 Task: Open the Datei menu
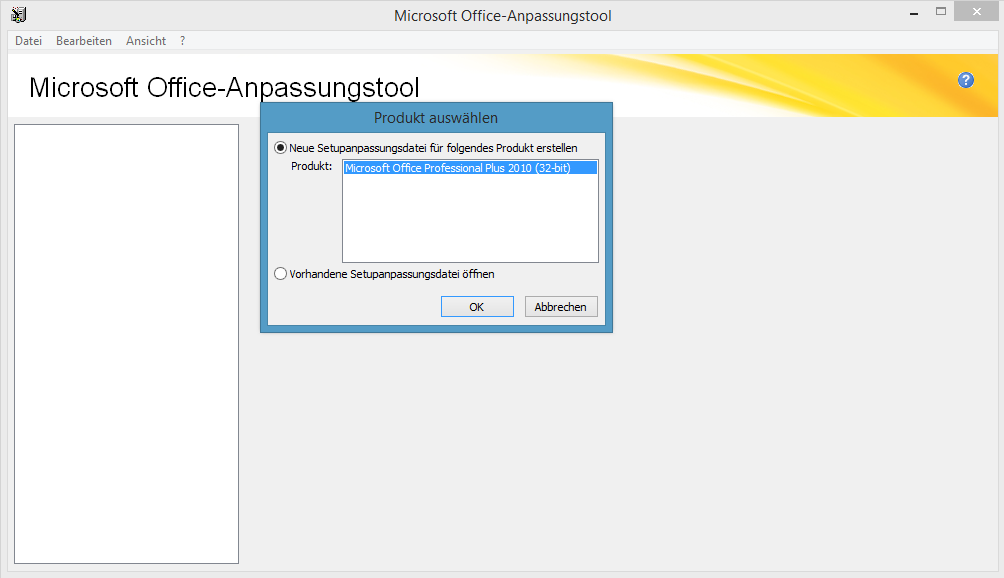click(28, 41)
